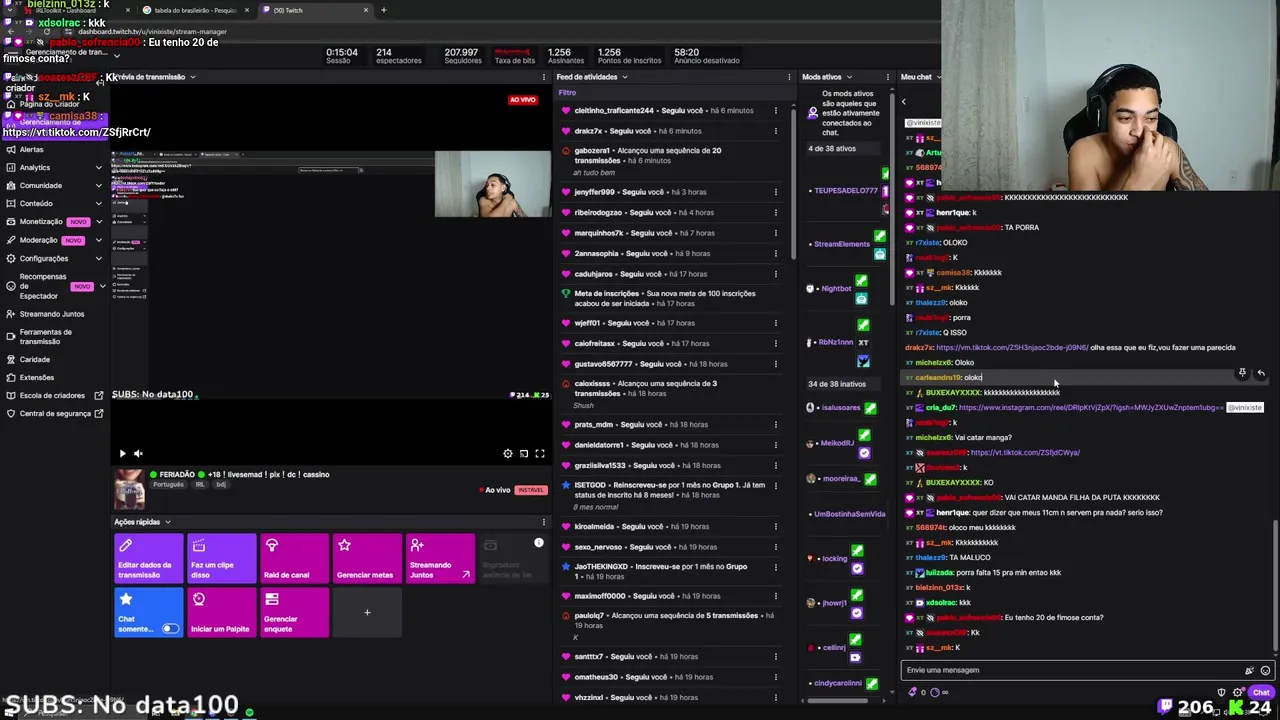Select moderator TEUPESADELO777
The width and height of the screenshot is (1280, 720).
coord(845,191)
